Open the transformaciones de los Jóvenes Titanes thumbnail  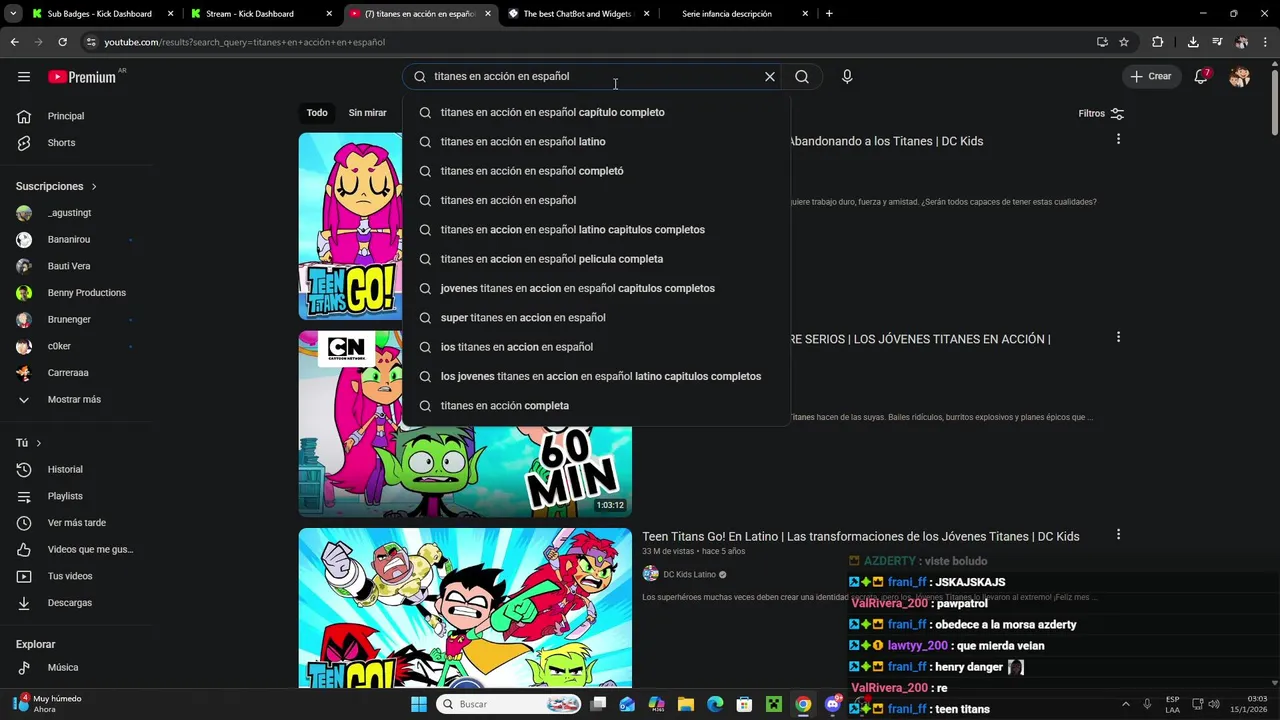point(465,608)
